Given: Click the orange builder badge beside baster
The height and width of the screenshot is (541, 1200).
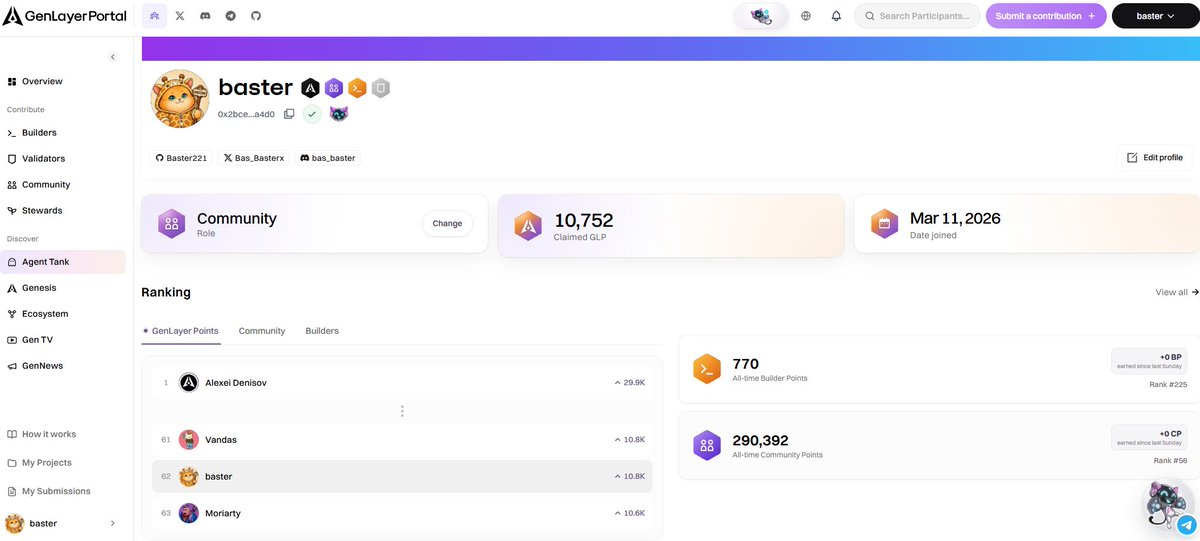Looking at the screenshot, I should pyautogui.click(x=357, y=88).
